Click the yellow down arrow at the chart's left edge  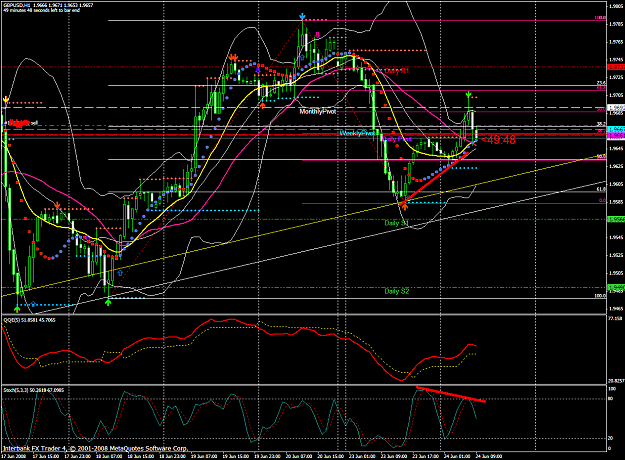[6, 99]
